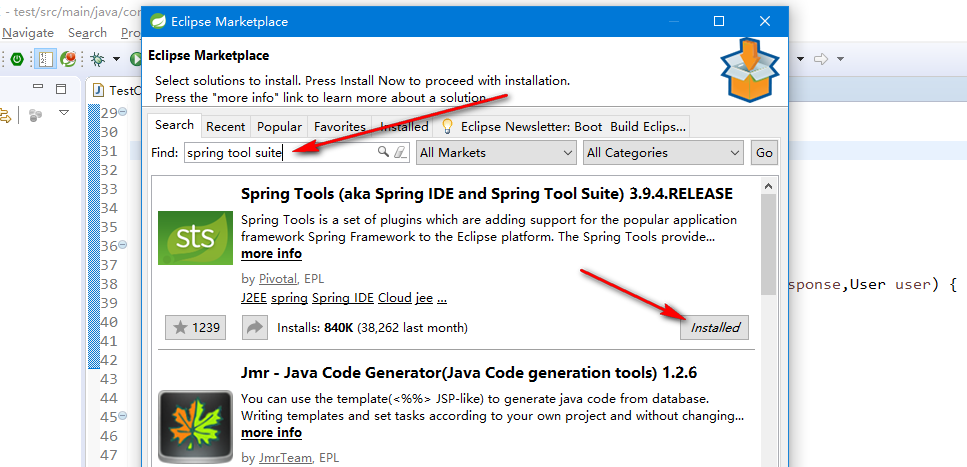Open the left panel view menu triangle

coord(64,114)
